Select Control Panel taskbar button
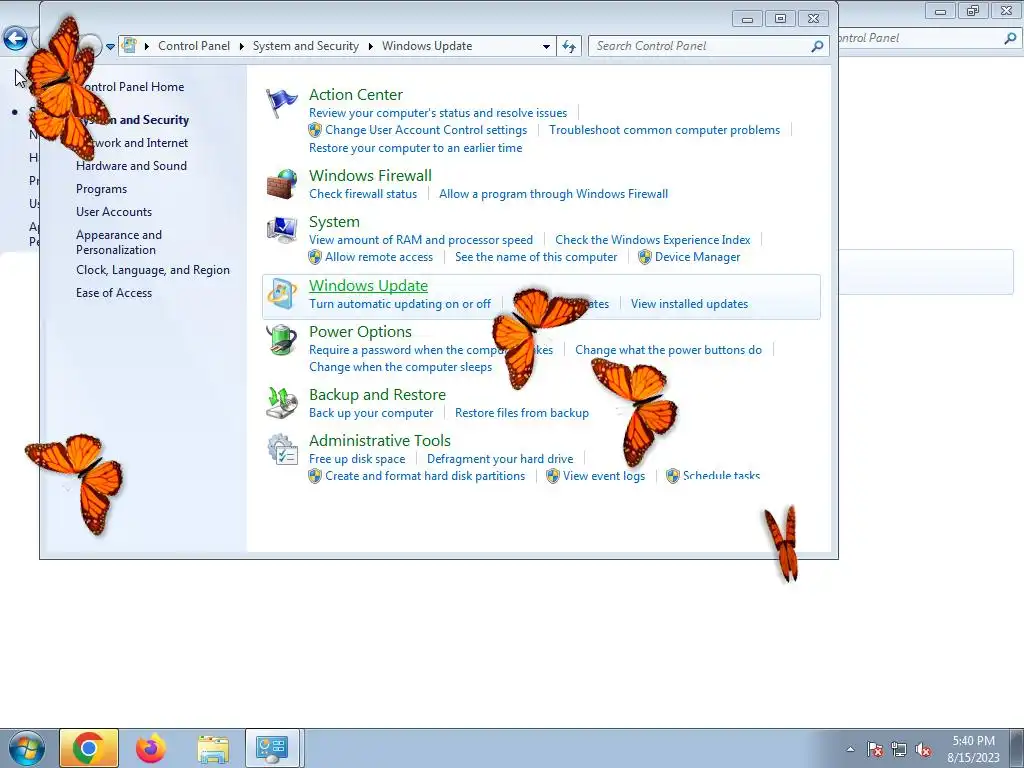The image size is (1024, 768). tap(272, 748)
